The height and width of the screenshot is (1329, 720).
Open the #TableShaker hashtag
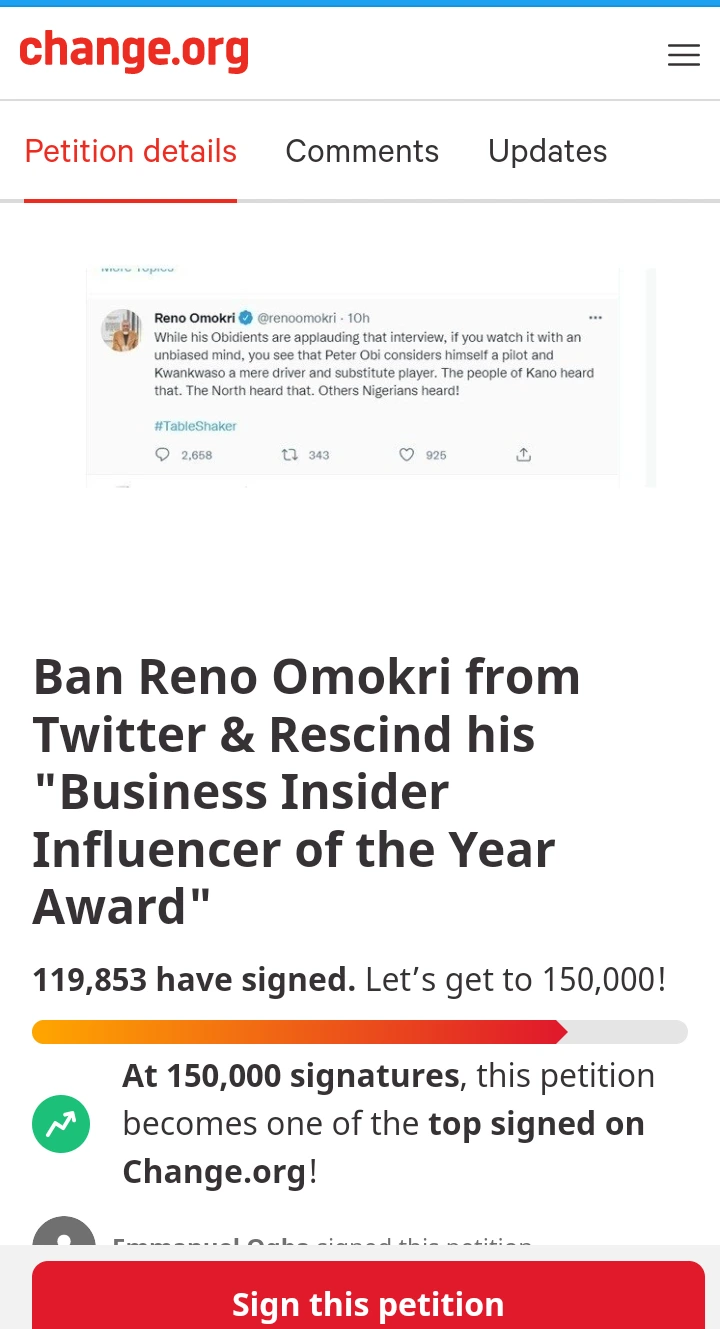(195, 426)
